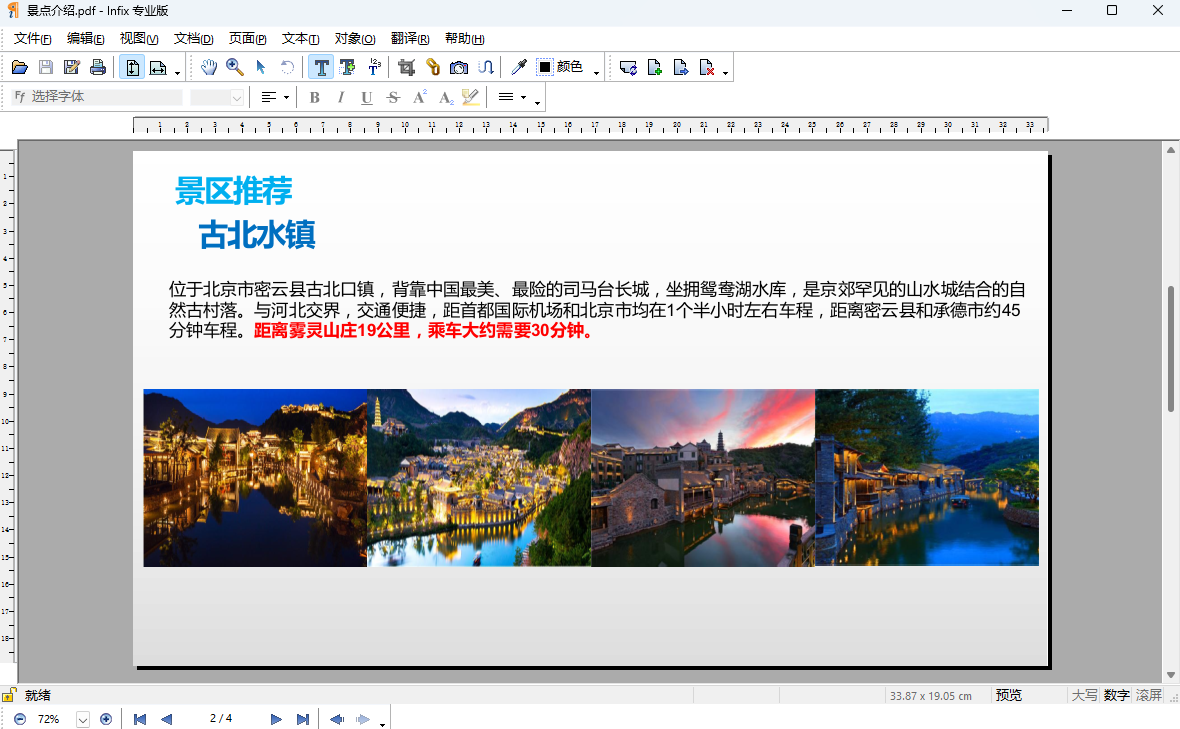Expand the text alignment dropdown
Viewport: 1180px width, 729px height.
286,97
